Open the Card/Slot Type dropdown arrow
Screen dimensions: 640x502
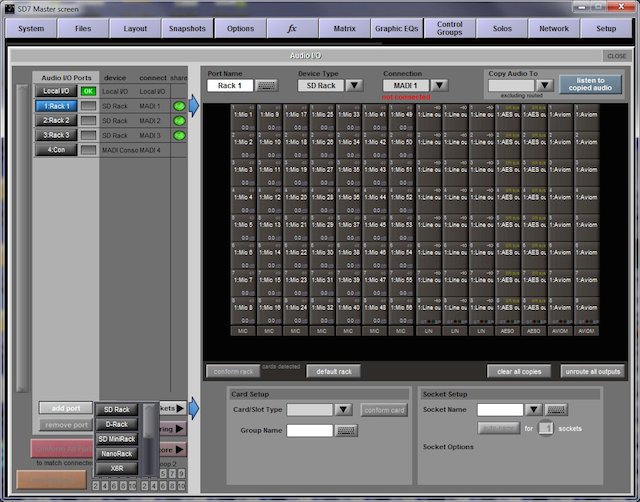pyautogui.click(x=343, y=409)
